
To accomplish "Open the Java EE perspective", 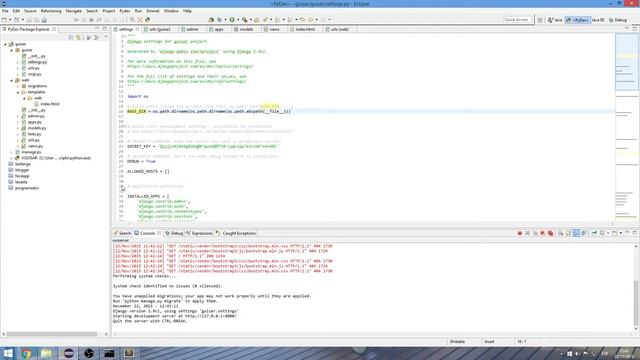I will coord(598,20).
